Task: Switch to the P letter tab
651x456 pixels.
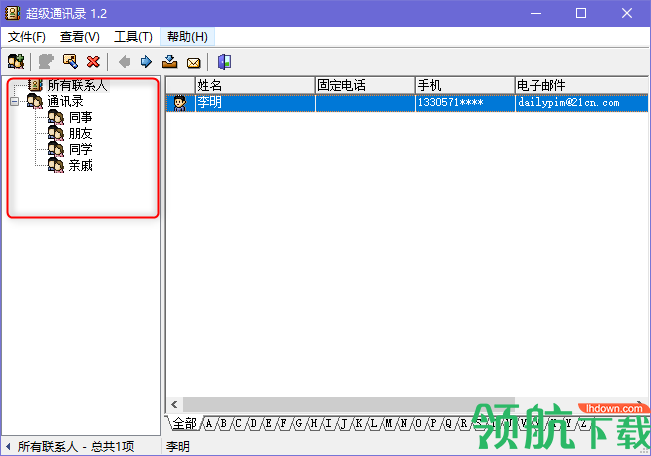Action: coord(433,424)
